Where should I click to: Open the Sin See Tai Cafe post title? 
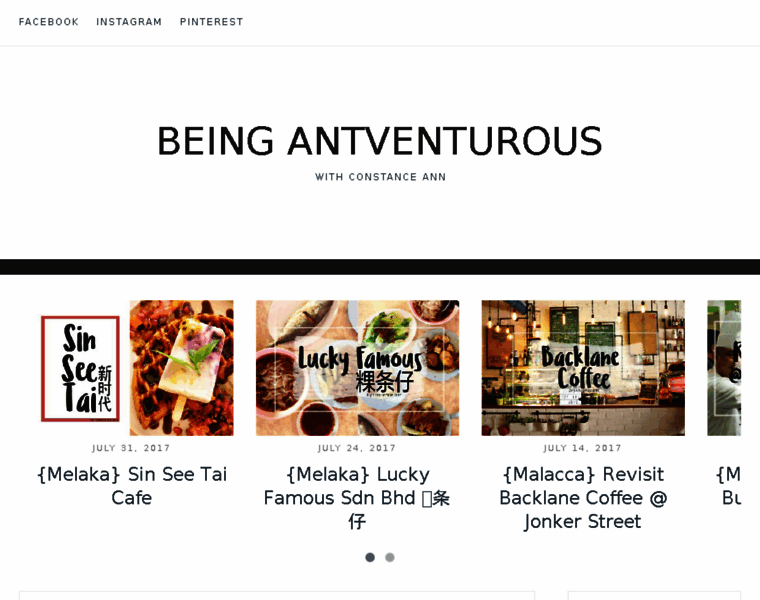[131, 485]
